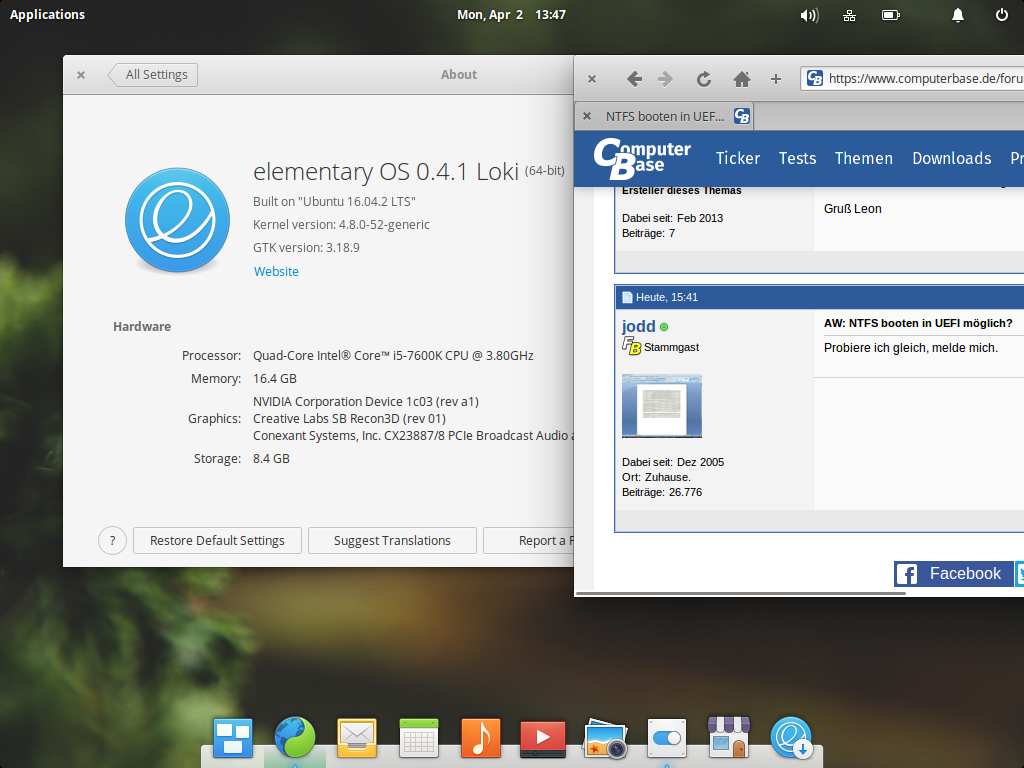
Task: Open user profile jodd
Action: click(638, 326)
